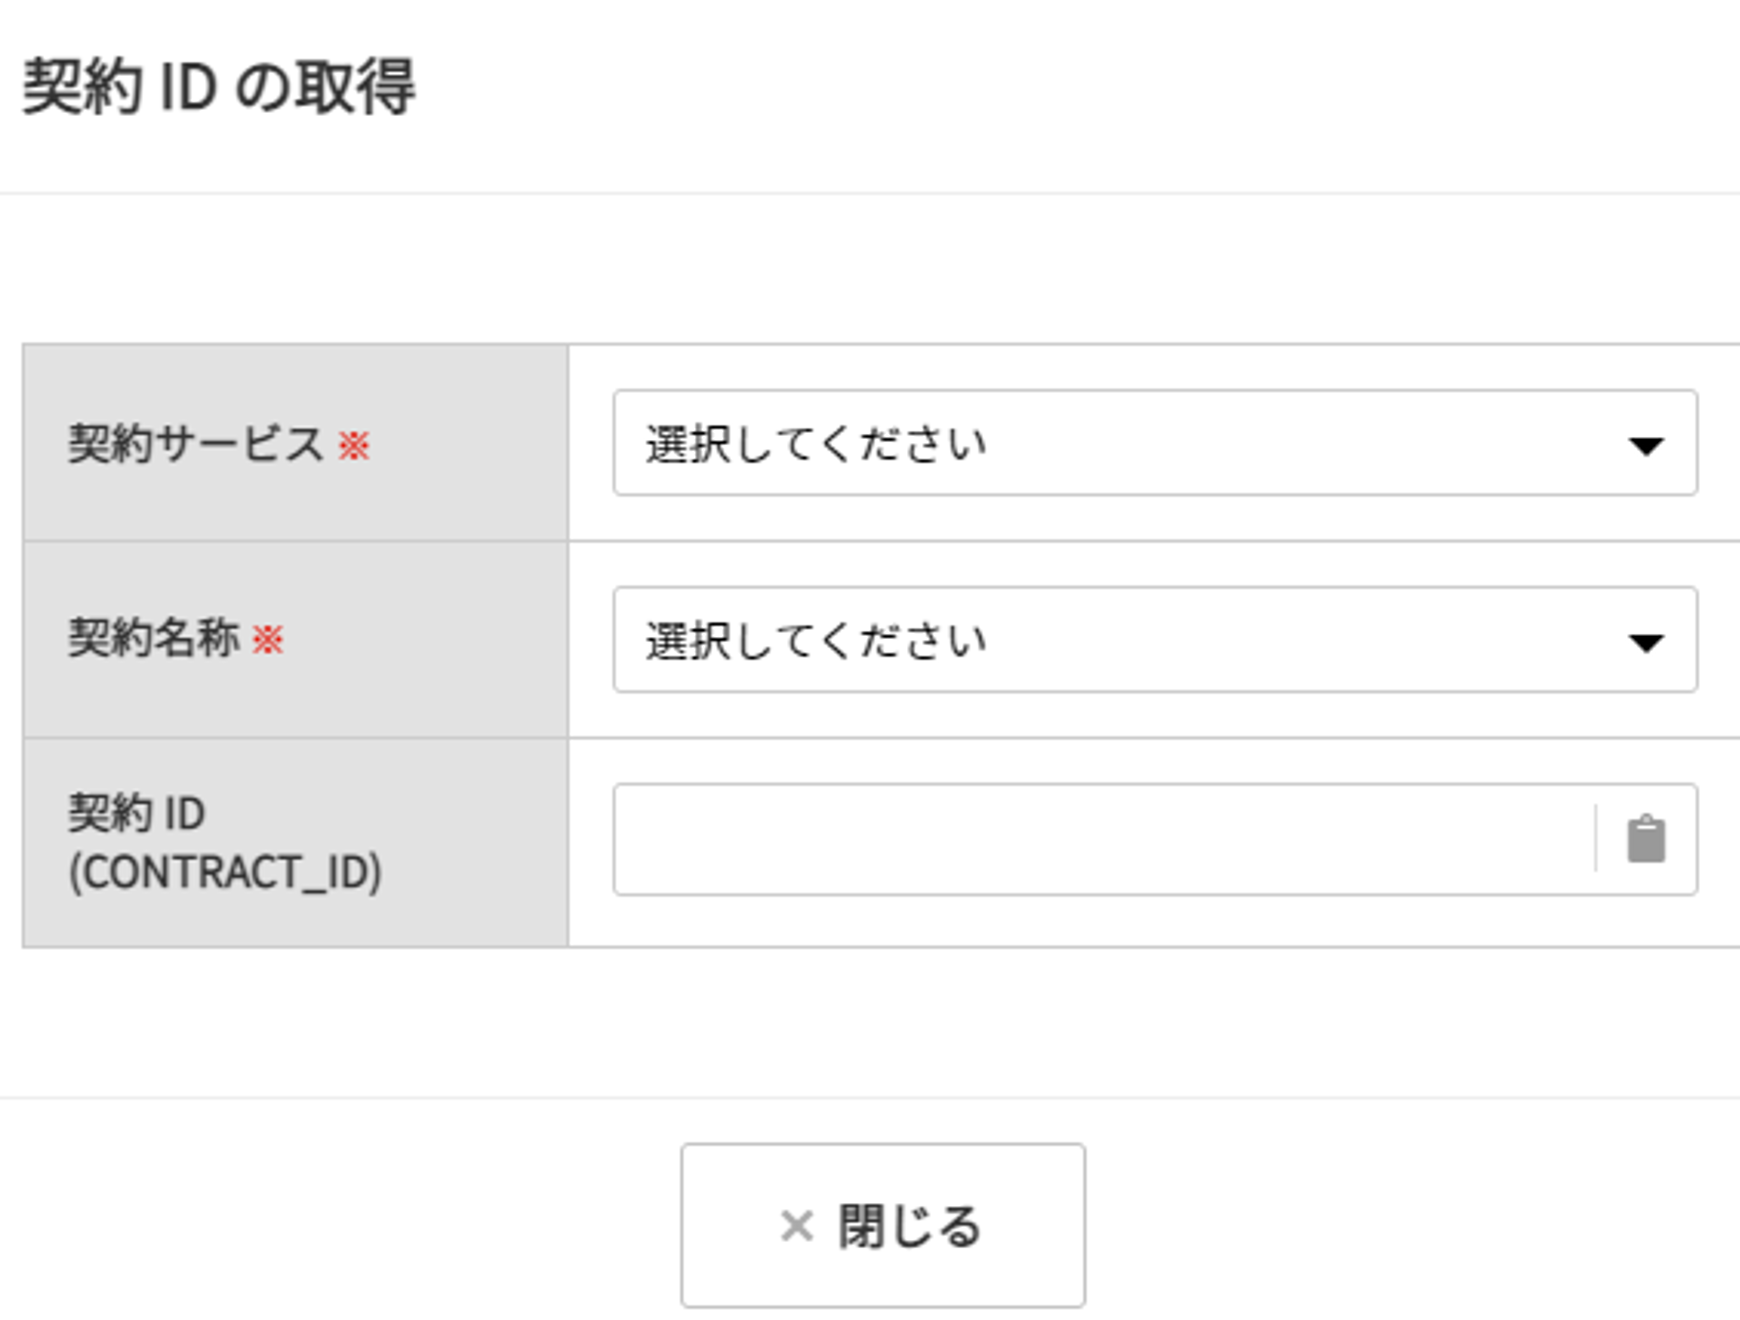The image size is (1740, 1320).
Task: Click the red ※ mark beside 契約名称
Action: point(268,639)
